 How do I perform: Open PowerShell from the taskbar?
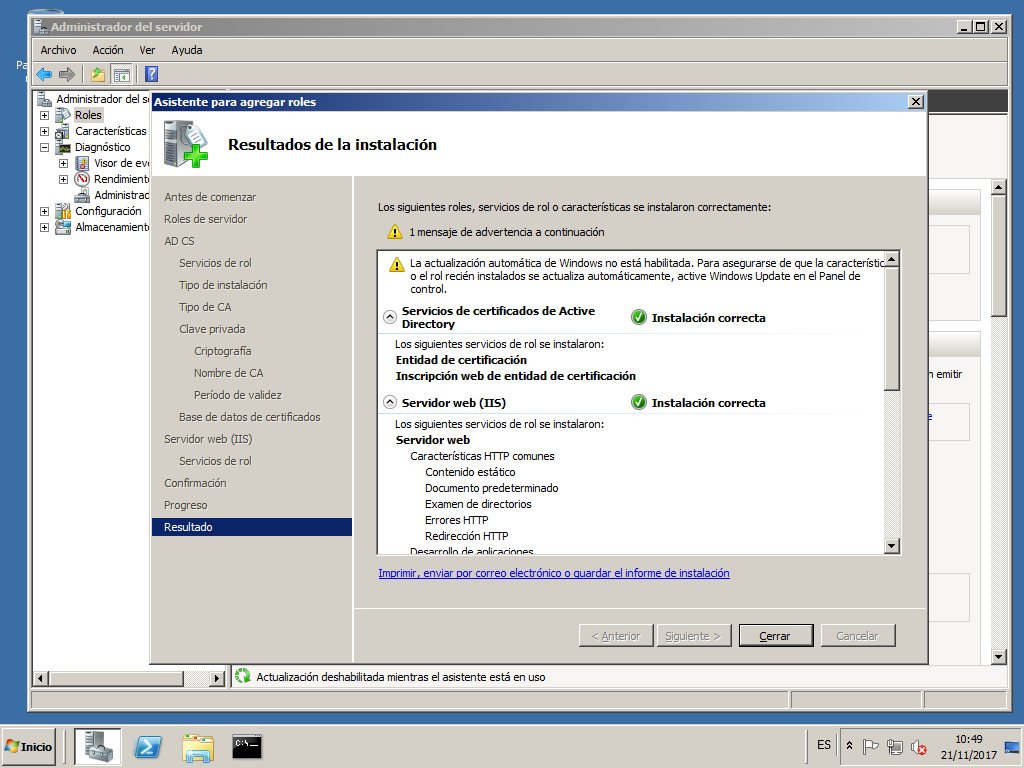pyautogui.click(x=148, y=746)
